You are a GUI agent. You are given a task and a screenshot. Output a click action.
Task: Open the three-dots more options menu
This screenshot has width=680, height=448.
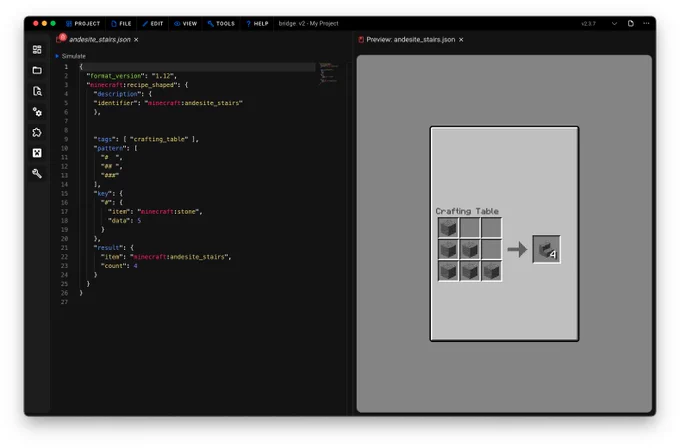(x=646, y=23)
